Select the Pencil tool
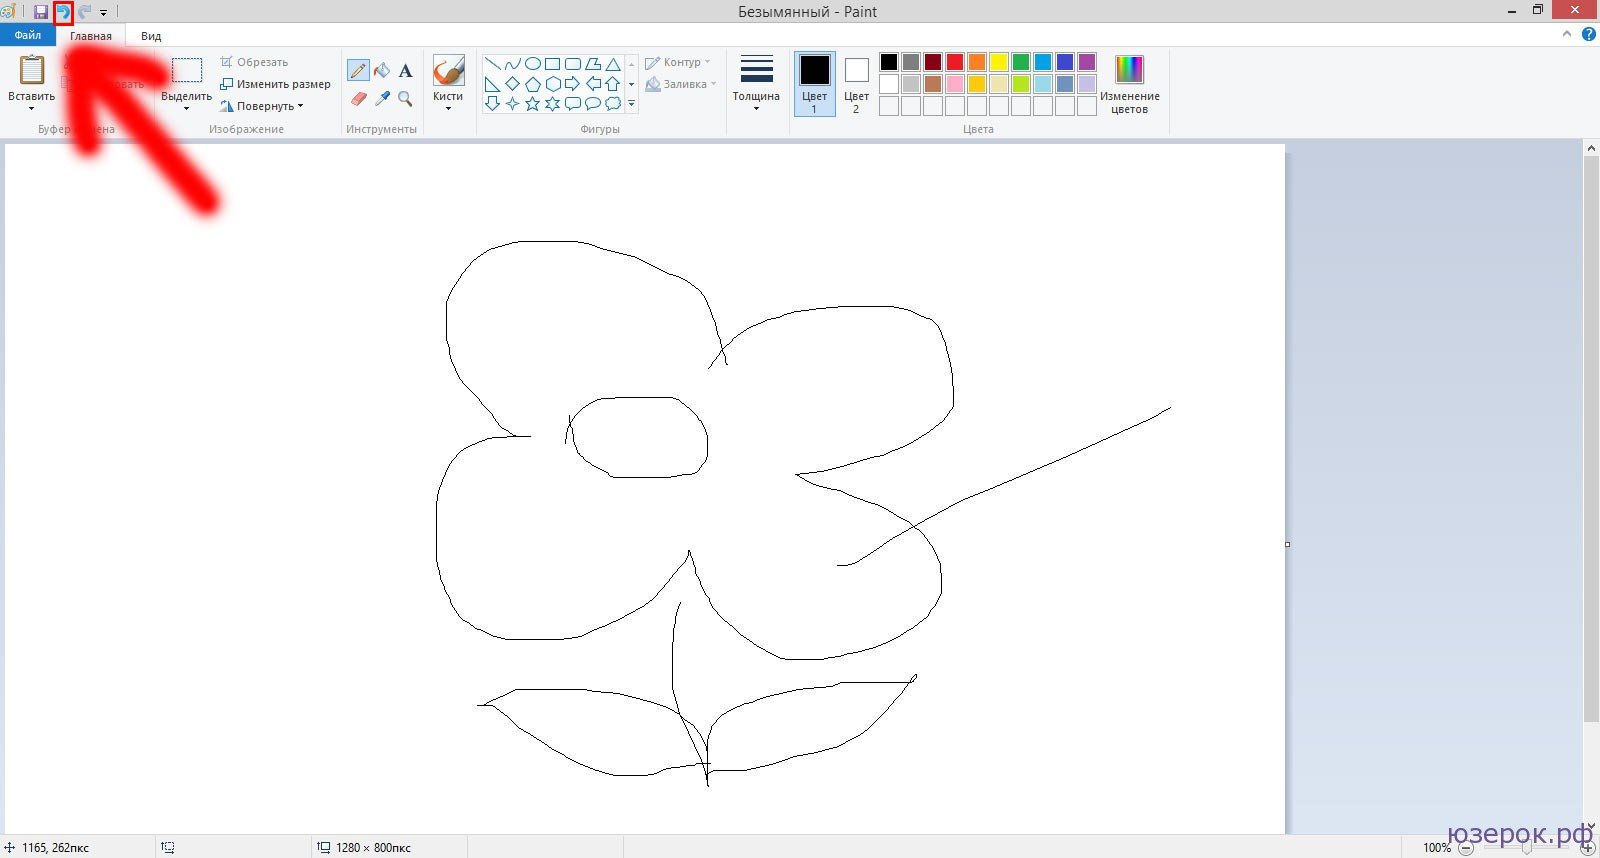 358,70
